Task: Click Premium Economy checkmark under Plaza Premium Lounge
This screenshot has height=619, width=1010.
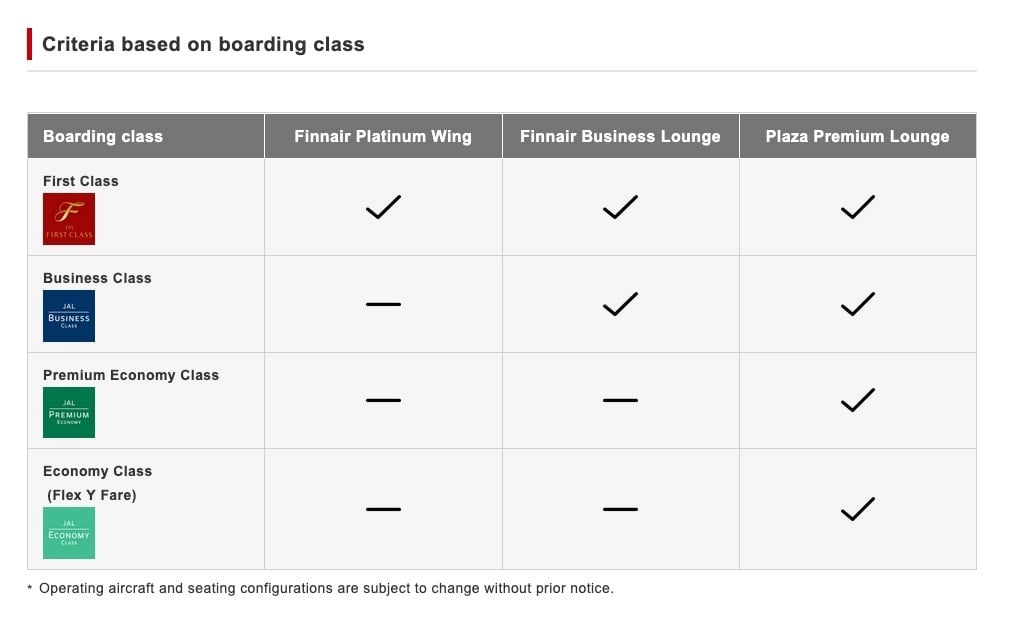Action: tap(857, 400)
